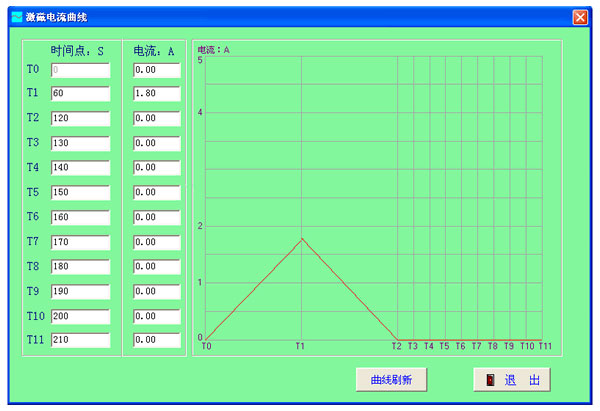Click the T3 time field showing 130
The image size is (600, 411).
(x=79, y=143)
